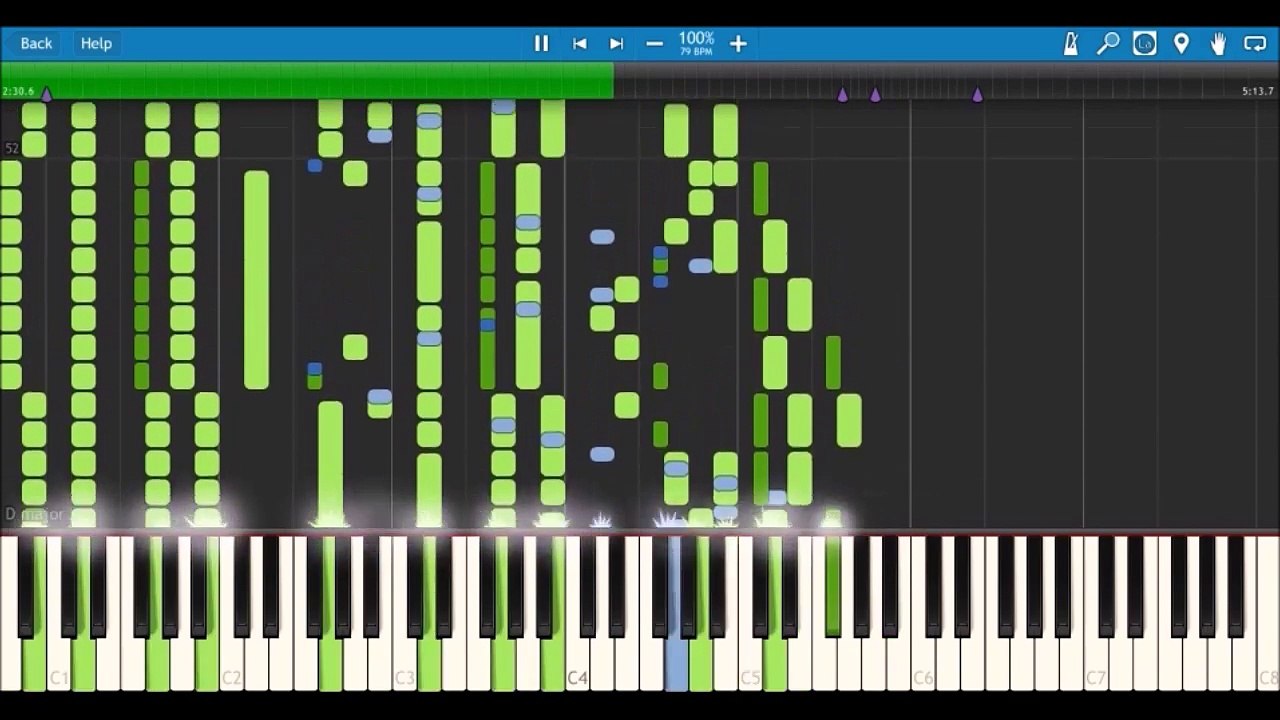
Task: Toggle the key note labels icon
Action: (x=1144, y=43)
